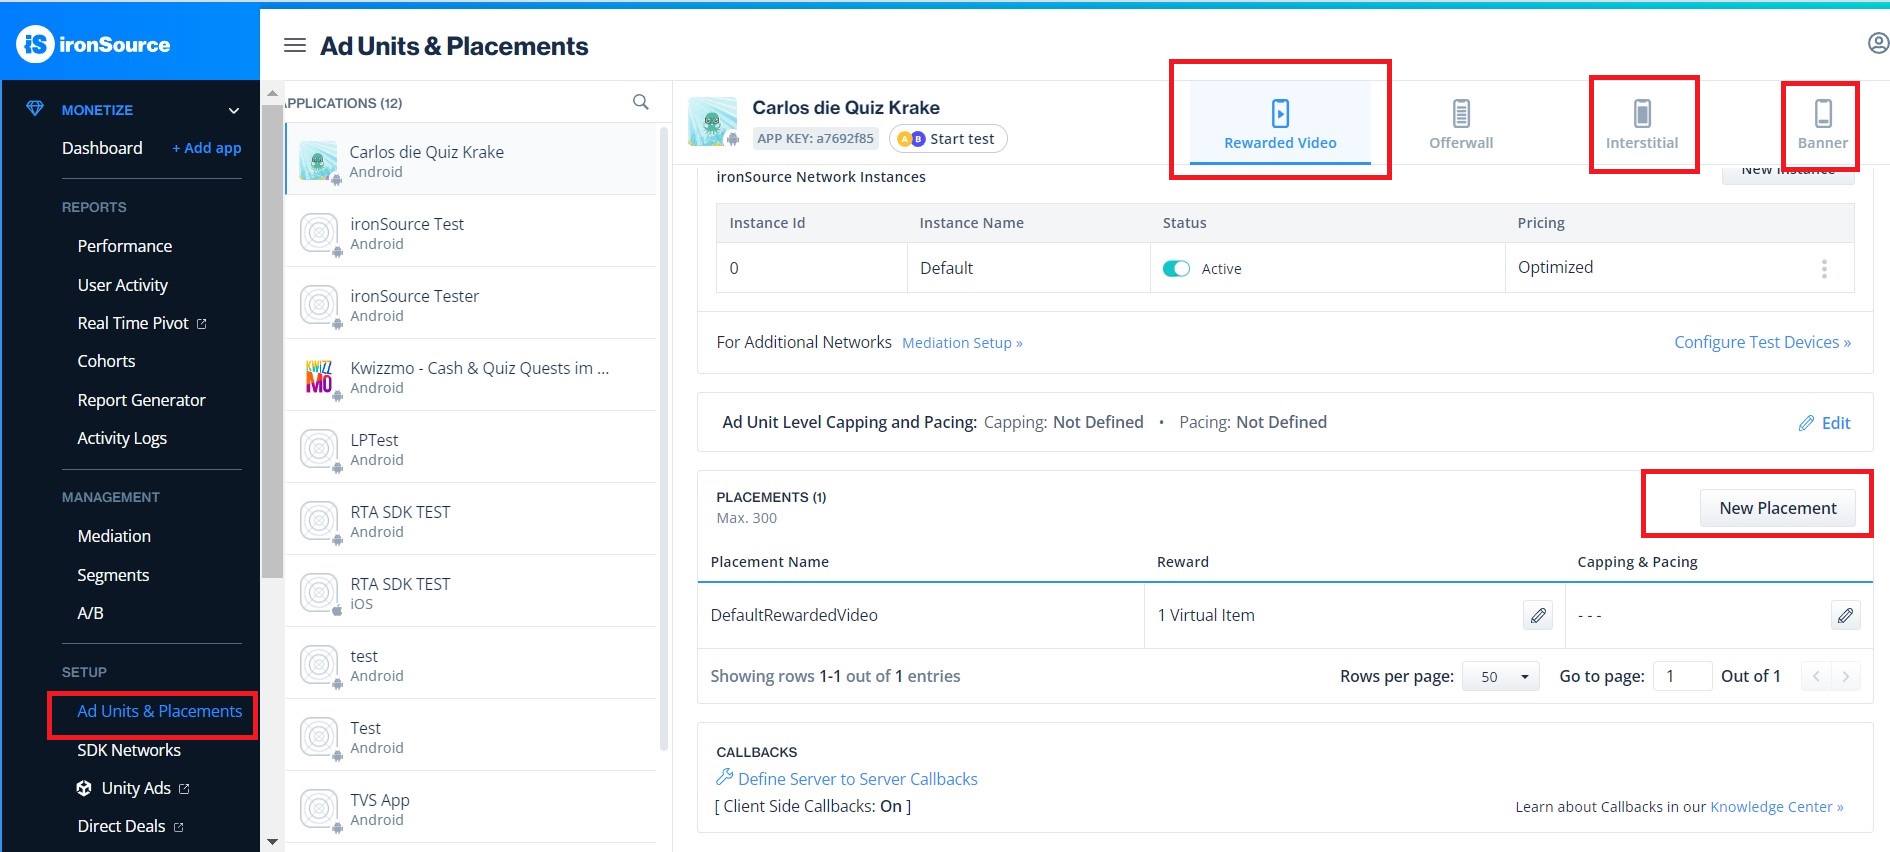Click the ironSource logo

click(x=93, y=44)
